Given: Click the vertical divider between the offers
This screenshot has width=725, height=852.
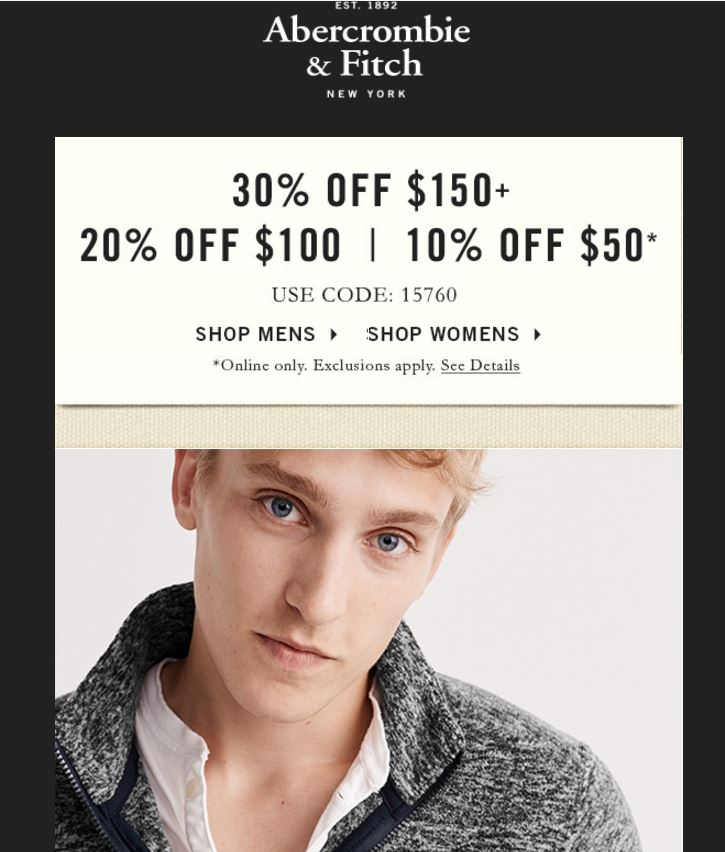Looking at the screenshot, I should pos(373,245).
